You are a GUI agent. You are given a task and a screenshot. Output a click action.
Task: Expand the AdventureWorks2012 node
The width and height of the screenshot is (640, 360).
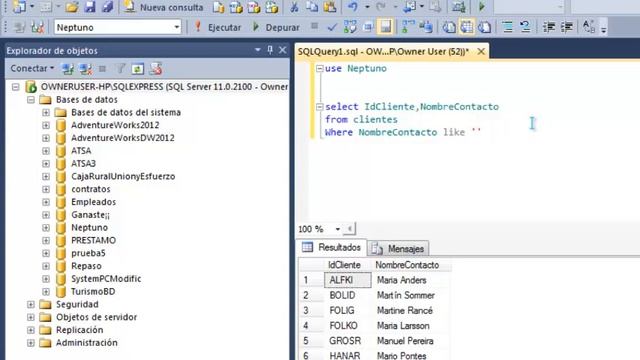pos(46,125)
